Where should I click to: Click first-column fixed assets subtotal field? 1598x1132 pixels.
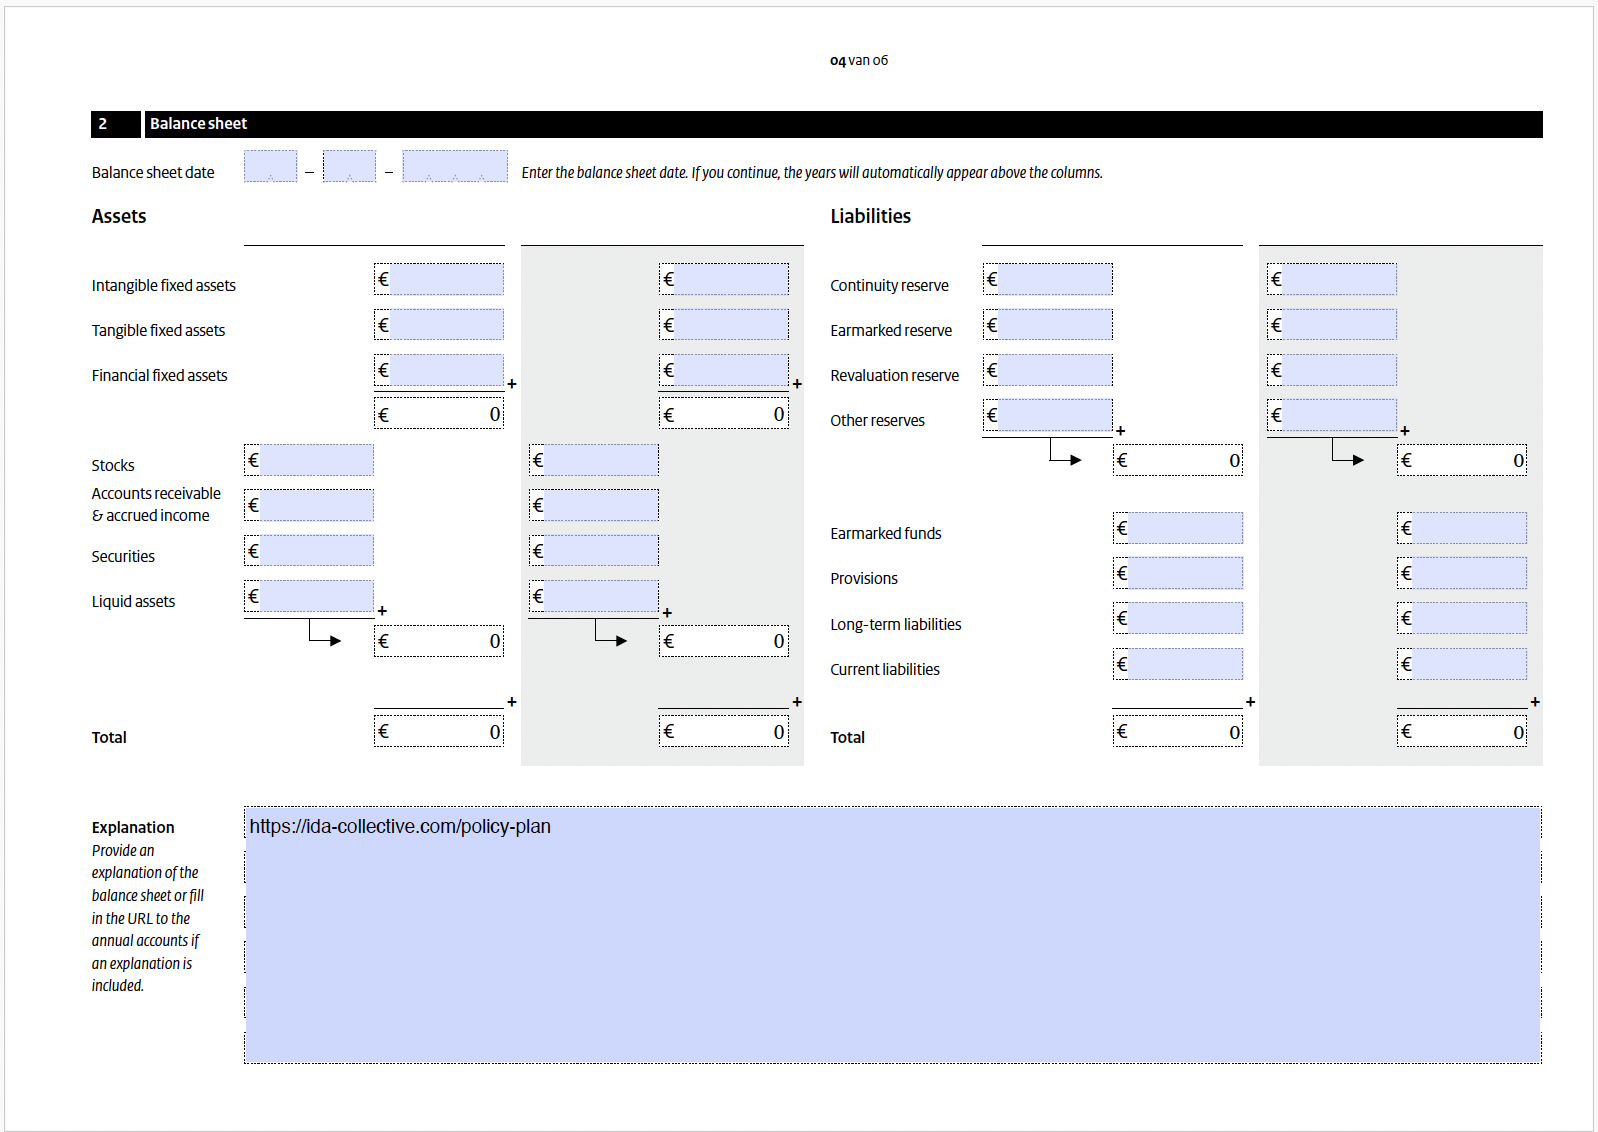(x=439, y=414)
